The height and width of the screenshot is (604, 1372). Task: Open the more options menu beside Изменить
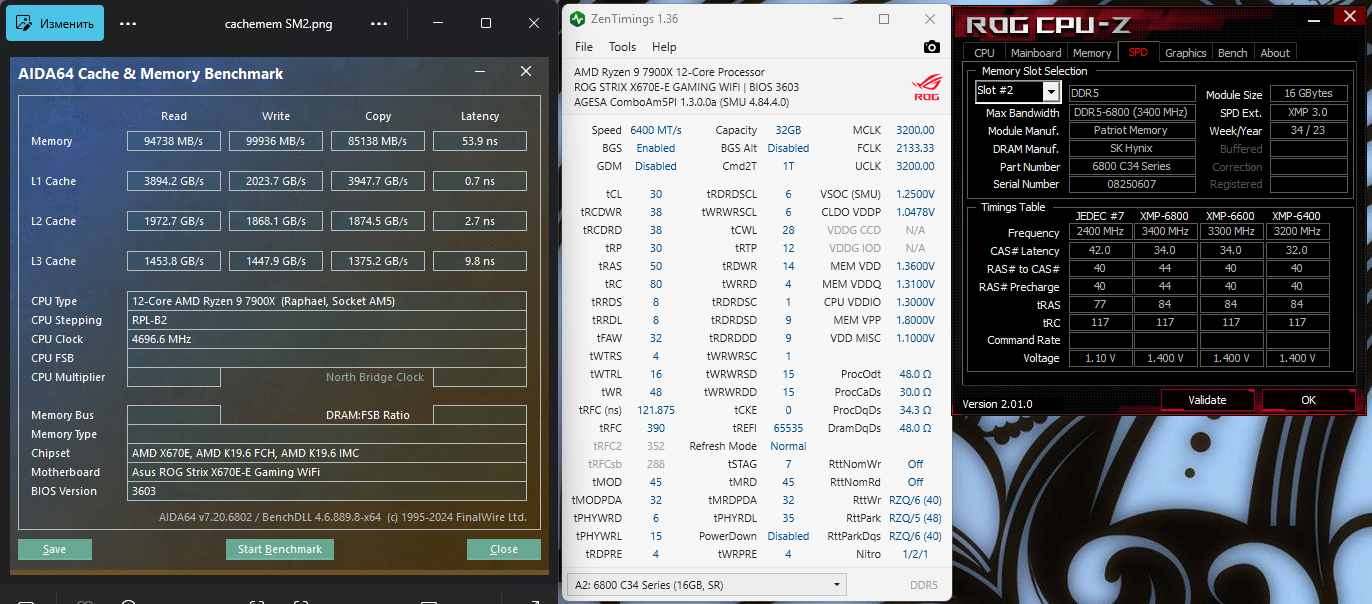[x=128, y=24]
